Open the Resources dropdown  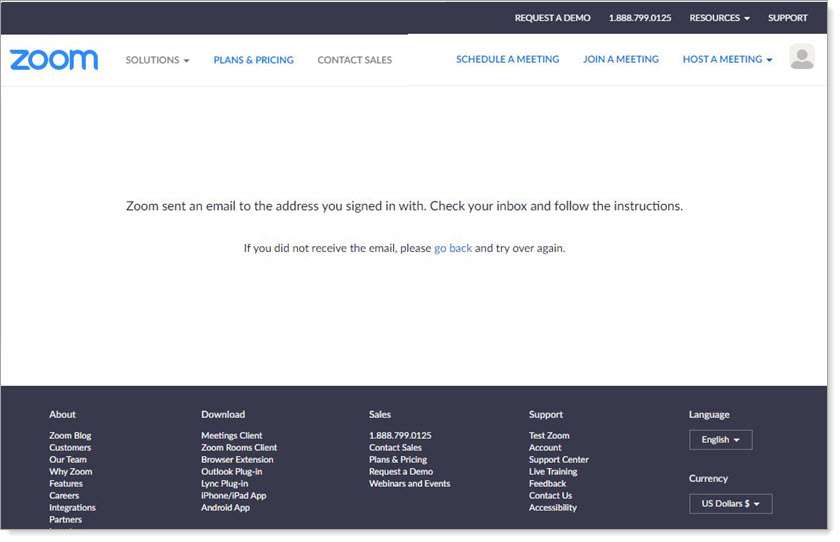tap(719, 18)
